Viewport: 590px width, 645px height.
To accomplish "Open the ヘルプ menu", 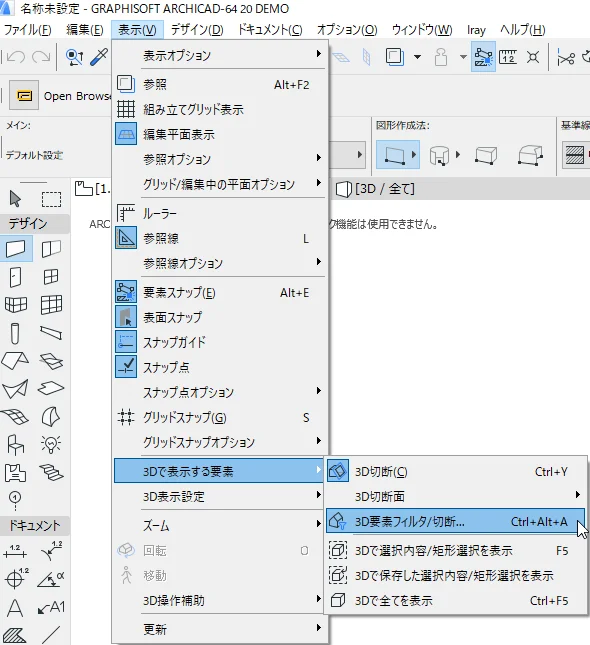I will pyautogui.click(x=523, y=30).
